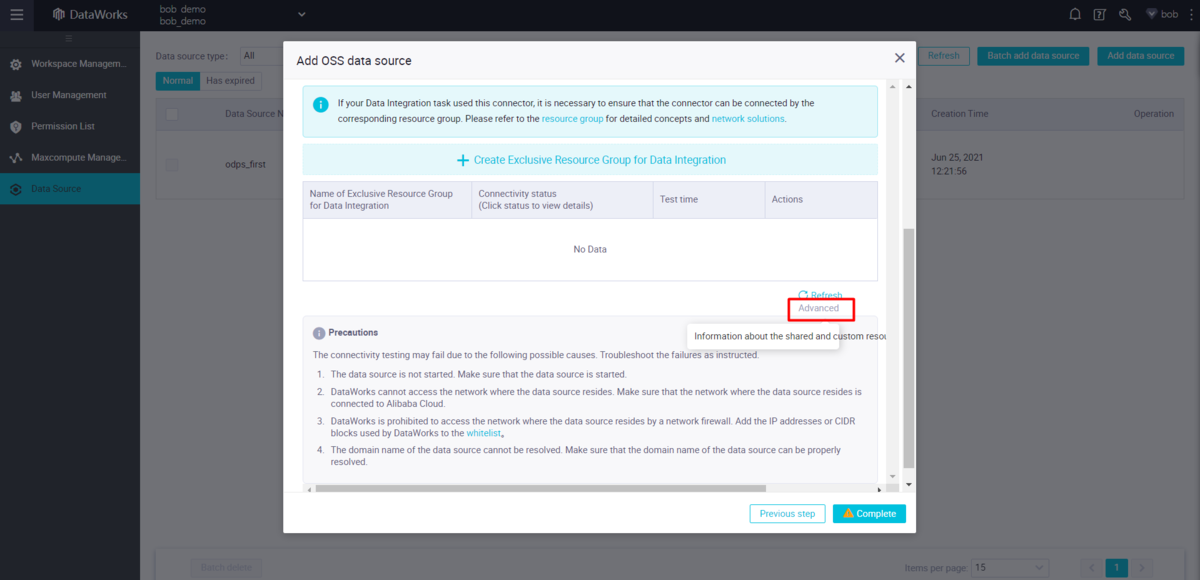Image resolution: width=1200 pixels, height=580 pixels.
Task: Close the Add OSS data source dialog
Action: pyautogui.click(x=900, y=58)
